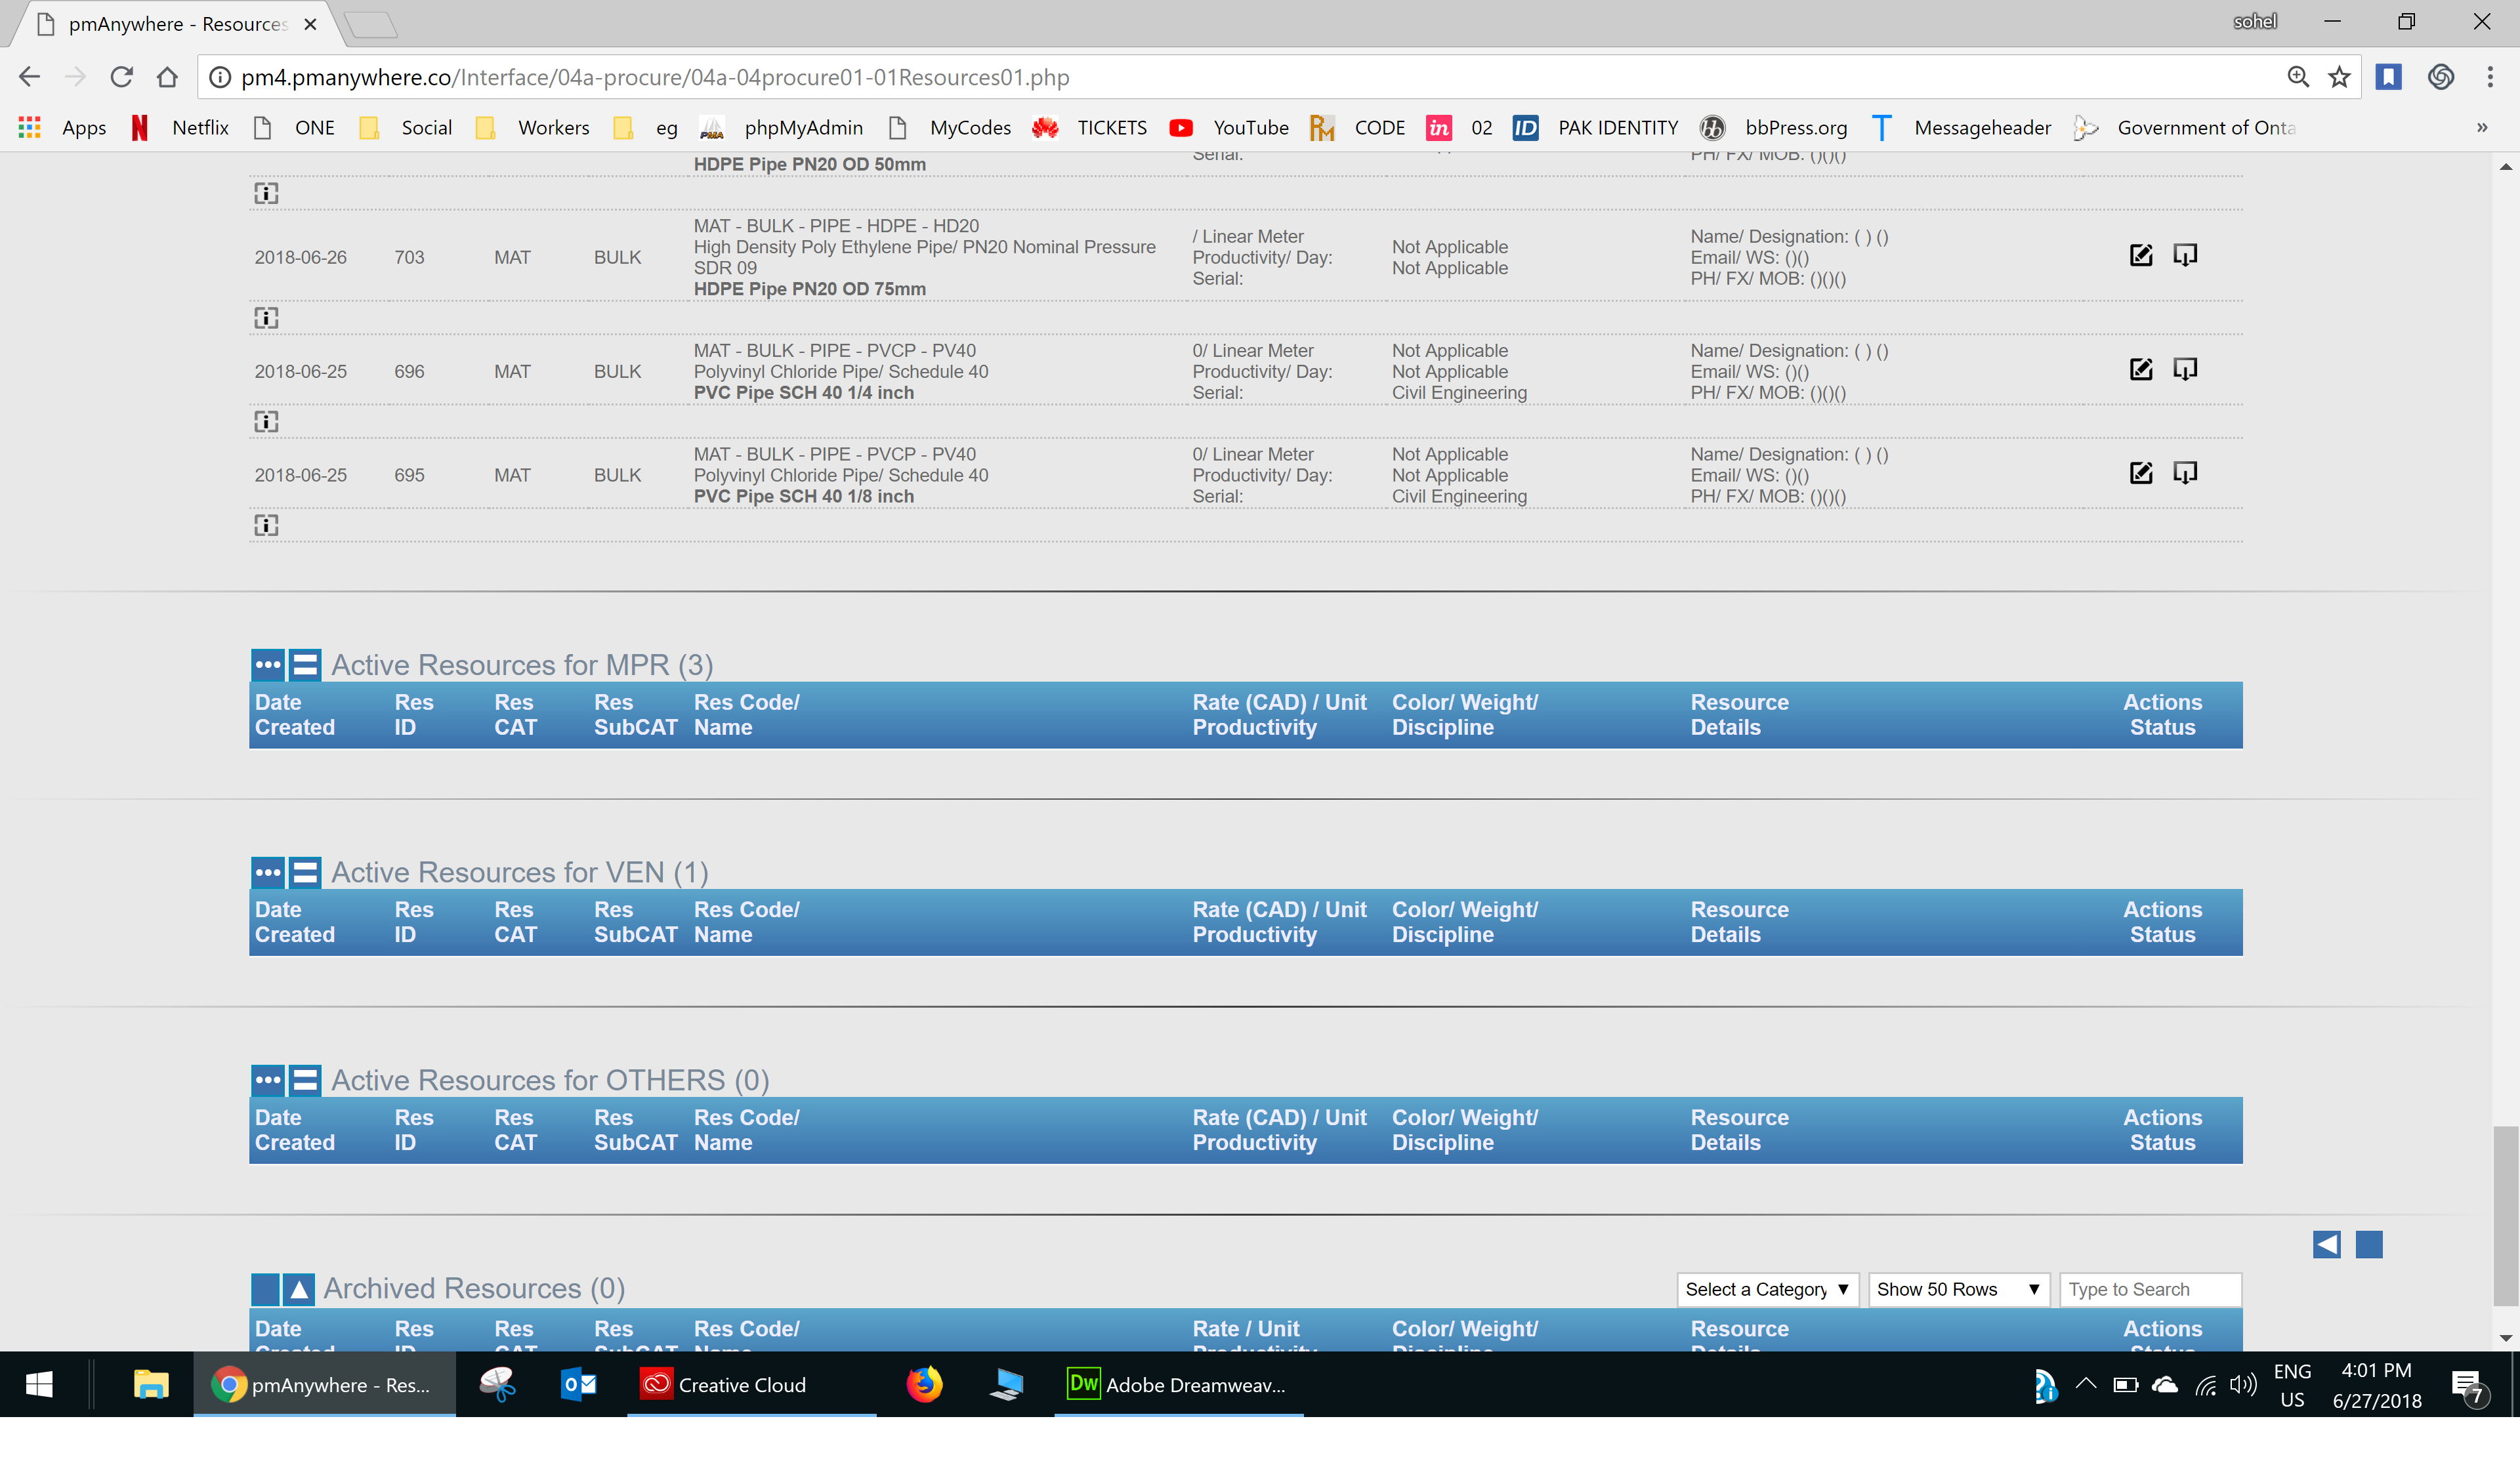Switch to pmAnywhere Resources browser tab
This screenshot has height=1463, width=2520.
[x=177, y=24]
